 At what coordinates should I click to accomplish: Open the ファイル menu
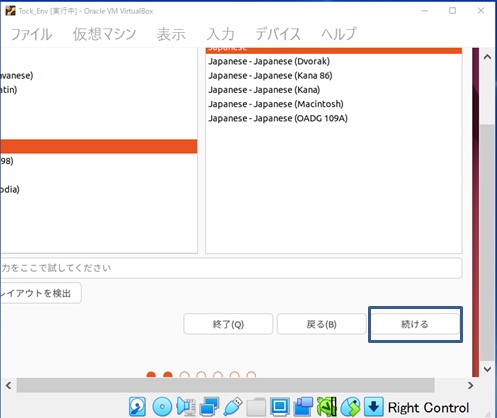[31, 34]
